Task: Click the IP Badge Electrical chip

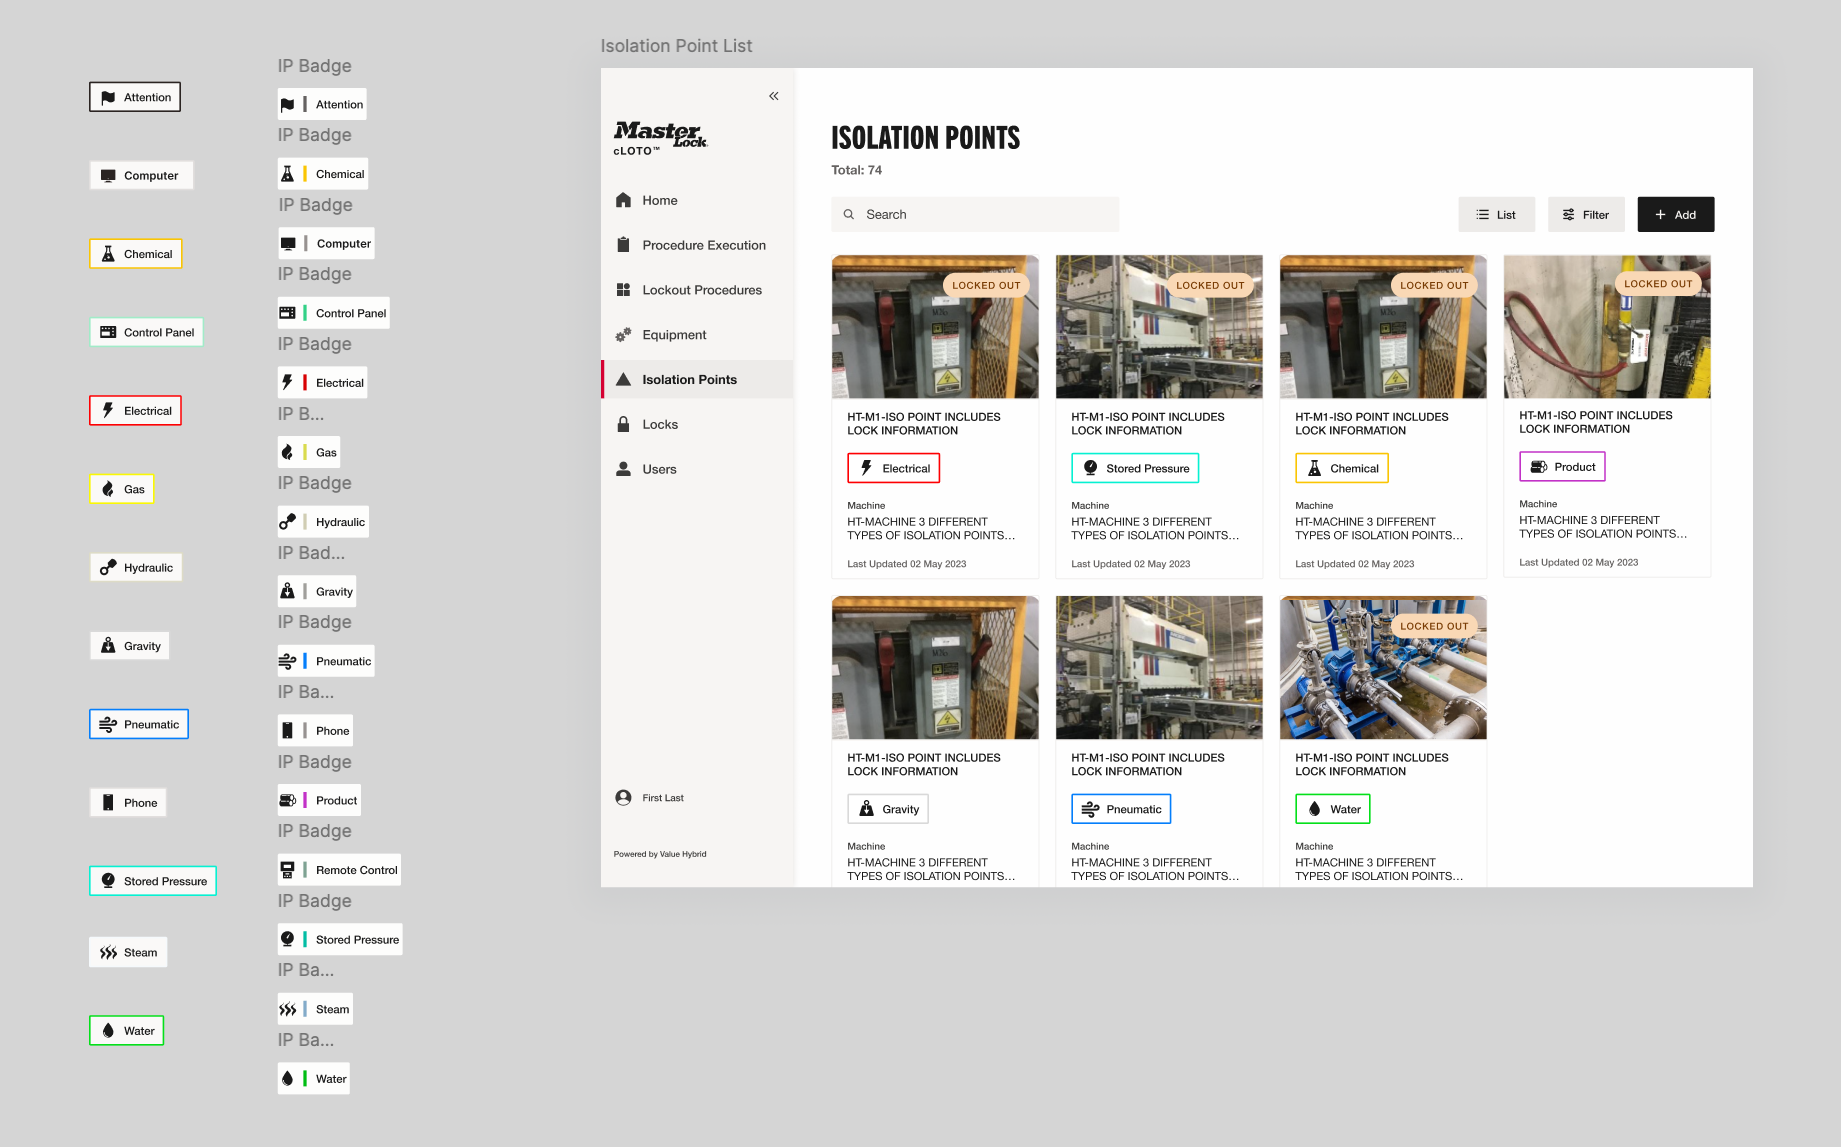Action: pos(323,383)
